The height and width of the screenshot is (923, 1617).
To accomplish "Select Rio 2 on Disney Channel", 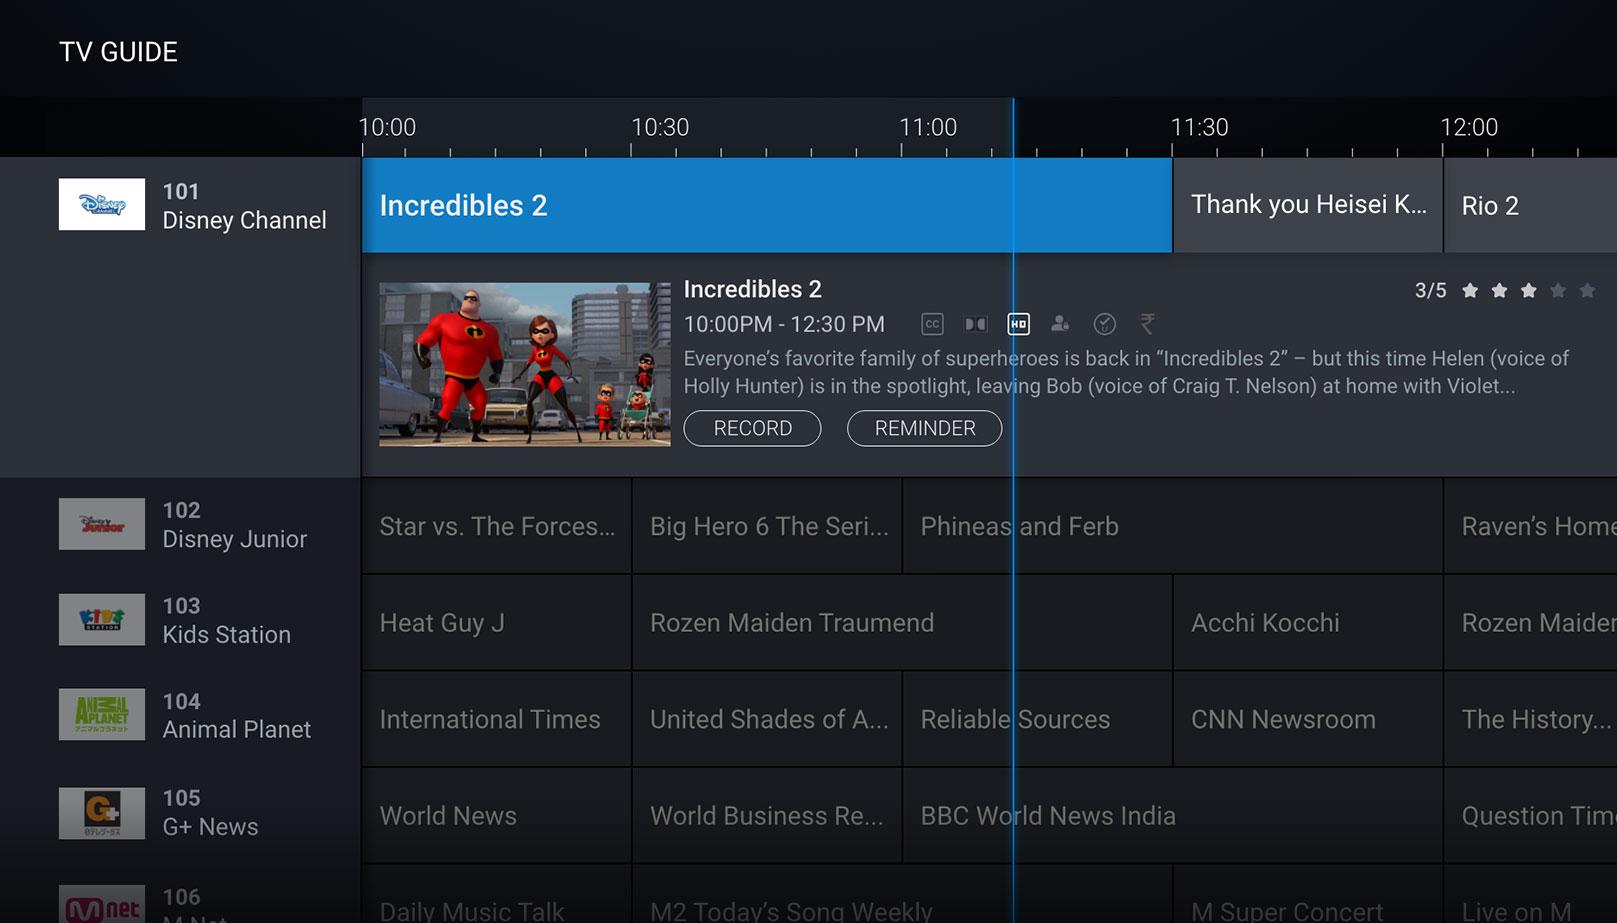I will [x=1531, y=205].
